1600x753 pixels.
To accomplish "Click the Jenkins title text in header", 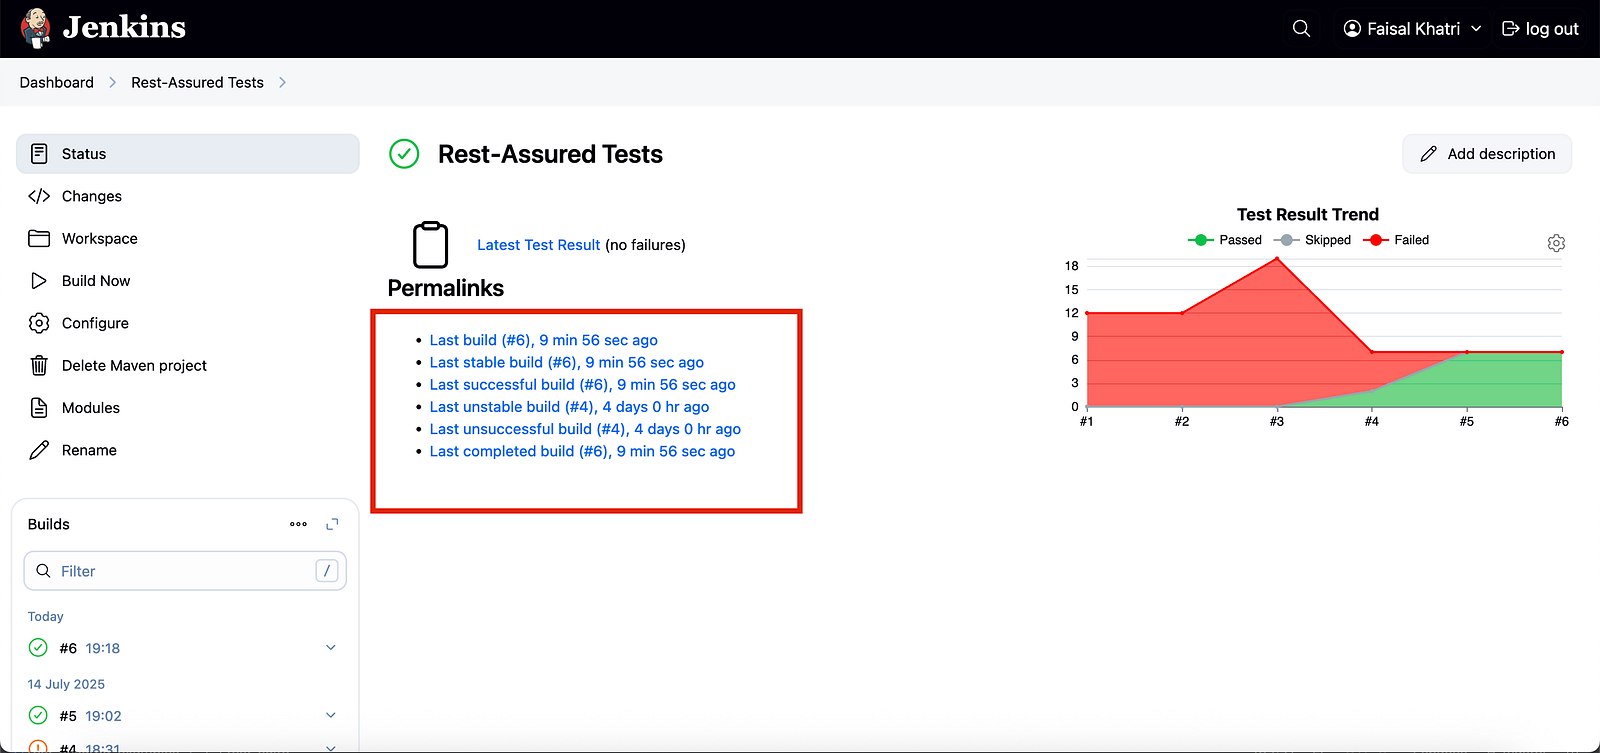I will click(124, 28).
